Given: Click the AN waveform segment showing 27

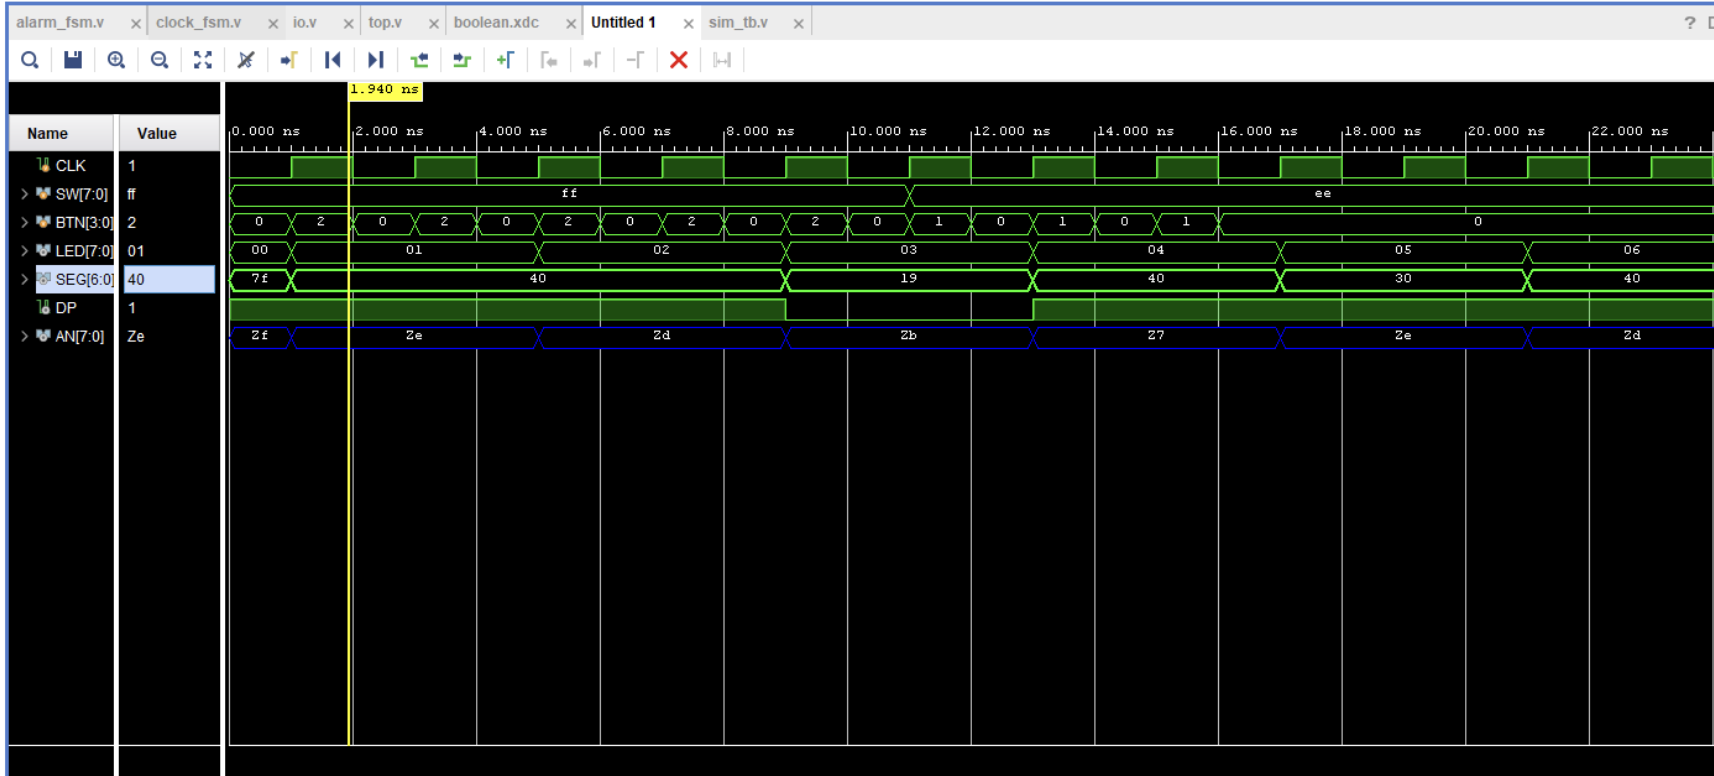Looking at the screenshot, I should point(1156,336).
